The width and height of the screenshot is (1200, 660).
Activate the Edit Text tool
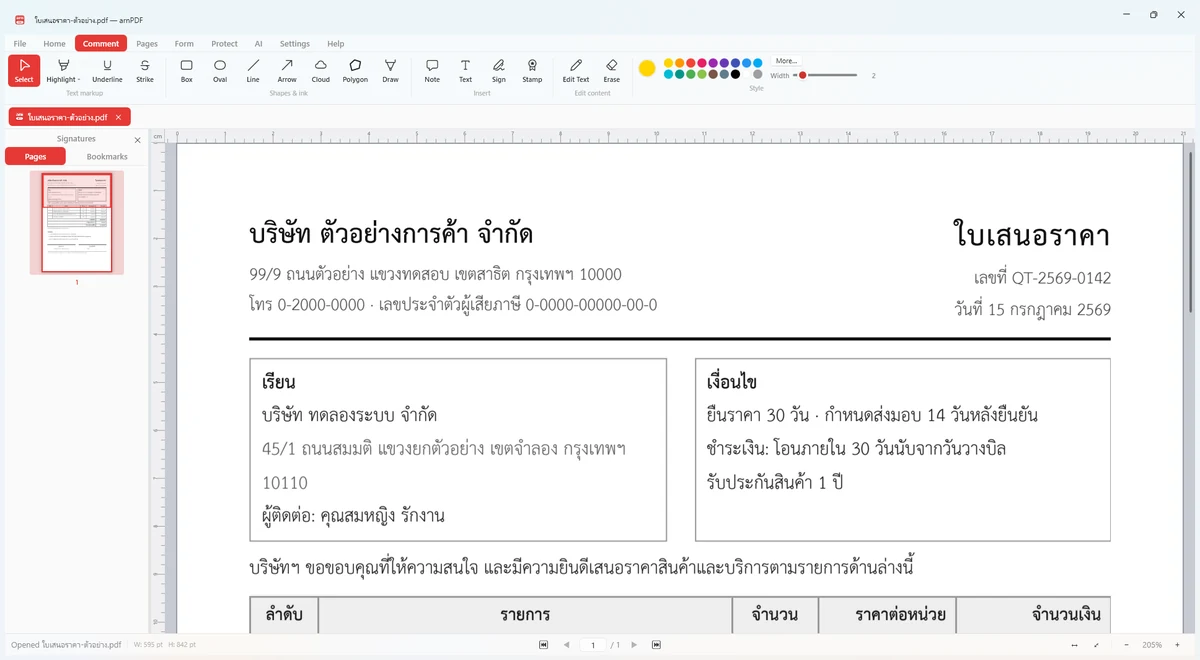pyautogui.click(x=576, y=70)
